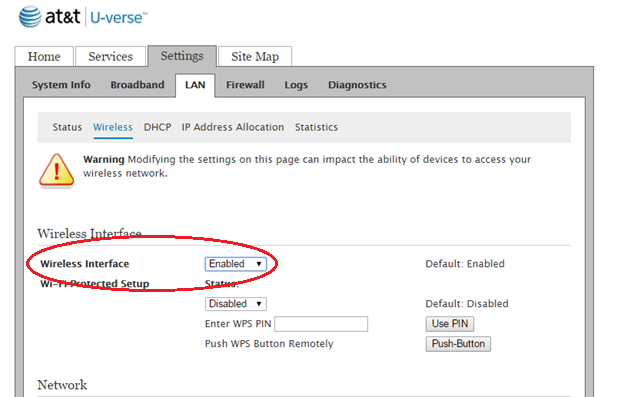Screen dimensions: 624x397
Task: Click the AT&T globe logo
Action: coord(30,17)
